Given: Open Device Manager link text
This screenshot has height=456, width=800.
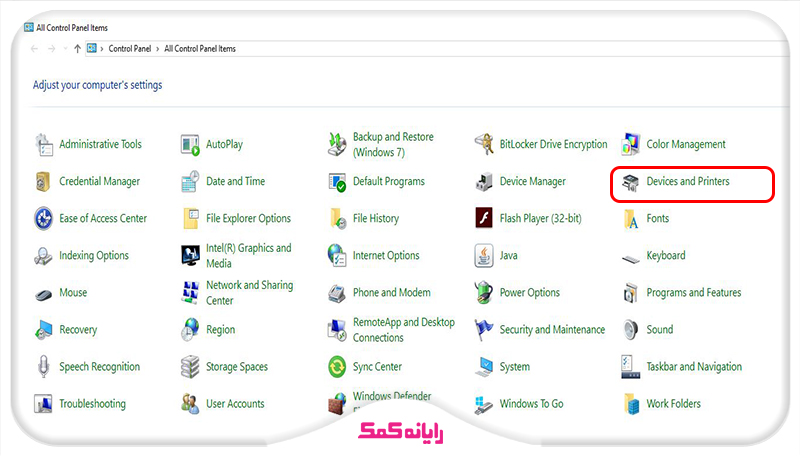Looking at the screenshot, I should point(533,182).
